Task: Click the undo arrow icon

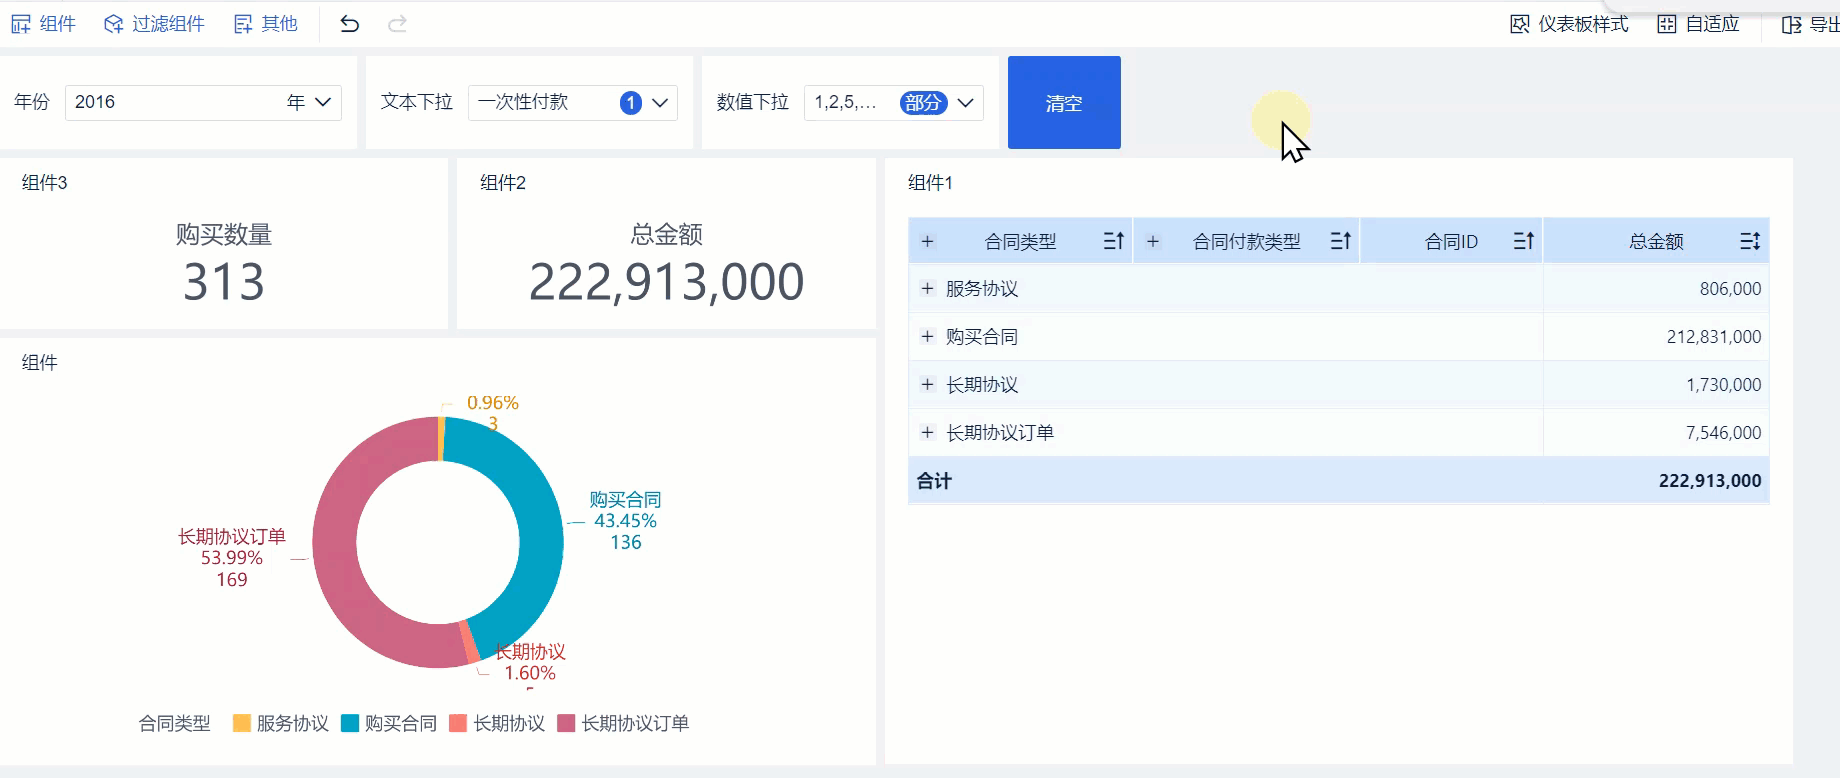Action: pos(349,24)
